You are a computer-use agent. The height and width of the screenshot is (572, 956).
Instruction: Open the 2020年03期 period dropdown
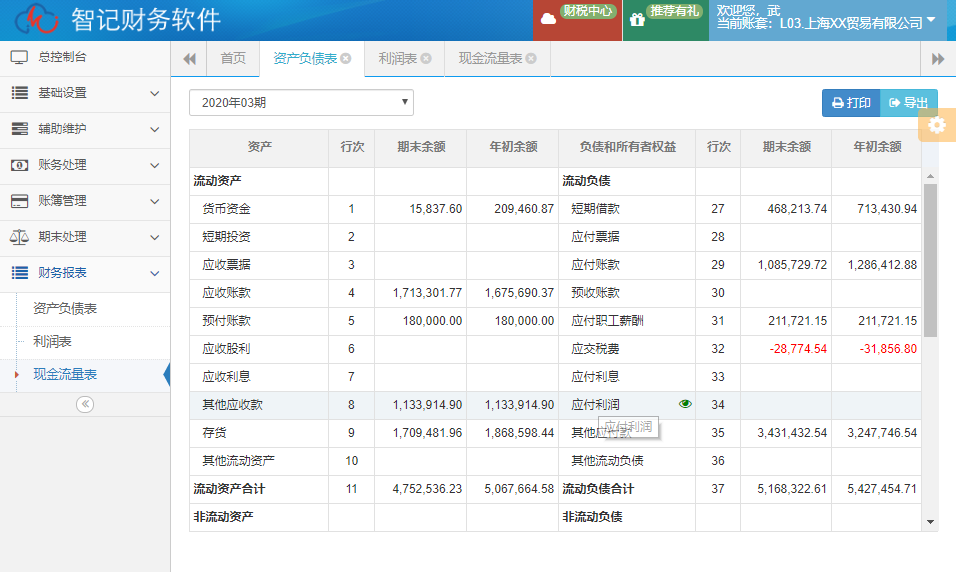pos(301,102)
